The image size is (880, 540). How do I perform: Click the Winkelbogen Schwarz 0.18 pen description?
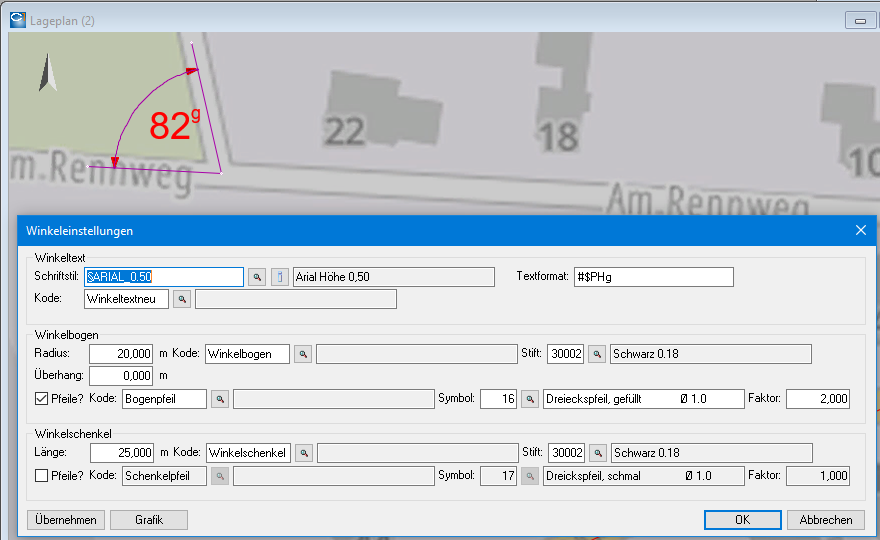click(711, 354)
